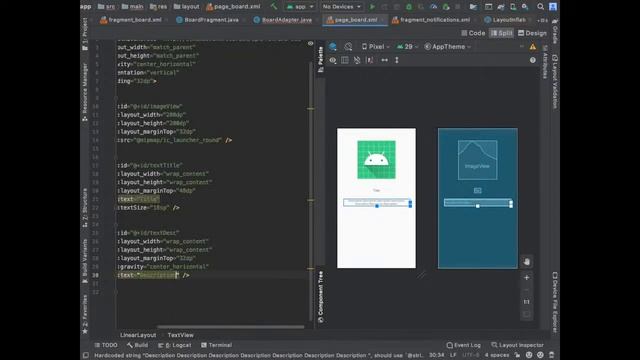640x360 pixels.
Task: Click the 4 spaces indent setting in the status bar
Action: click(497, 355)
